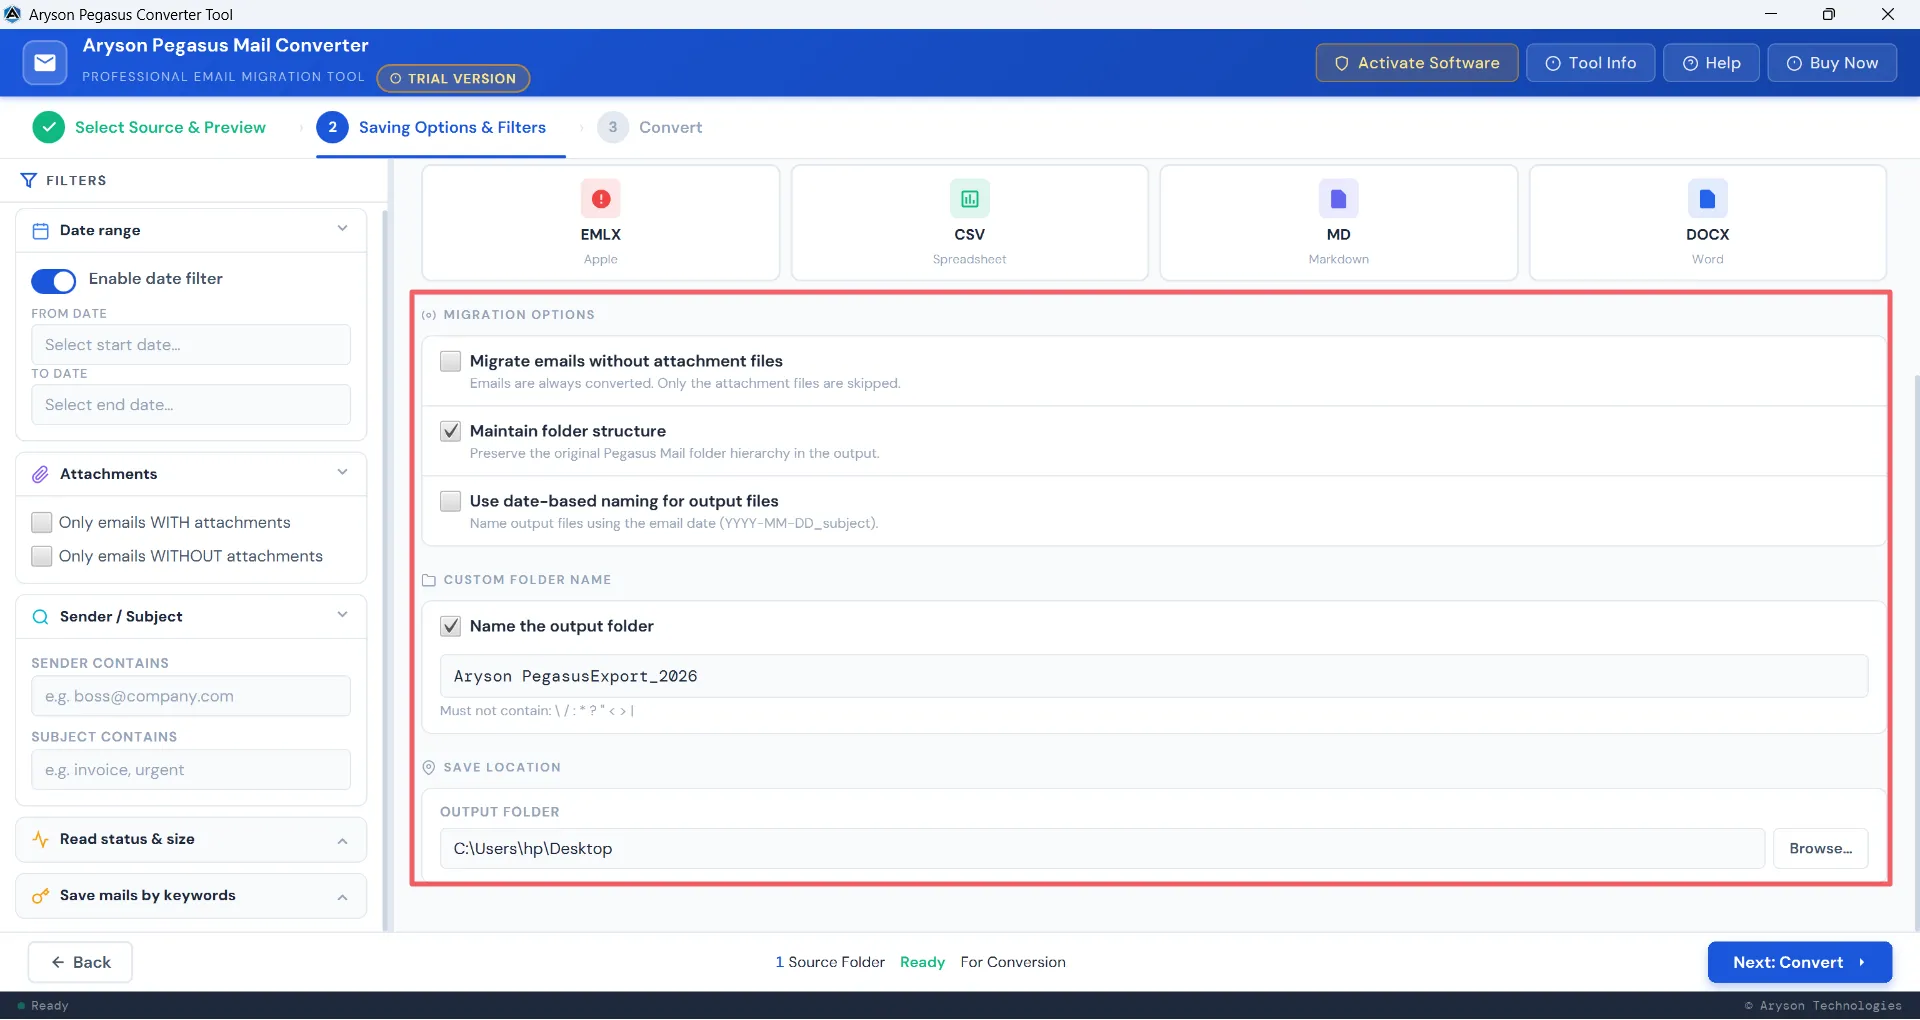Click Browse to choose output folder
This screenshot has height=1020, width=1920.
pos(1821,849)
